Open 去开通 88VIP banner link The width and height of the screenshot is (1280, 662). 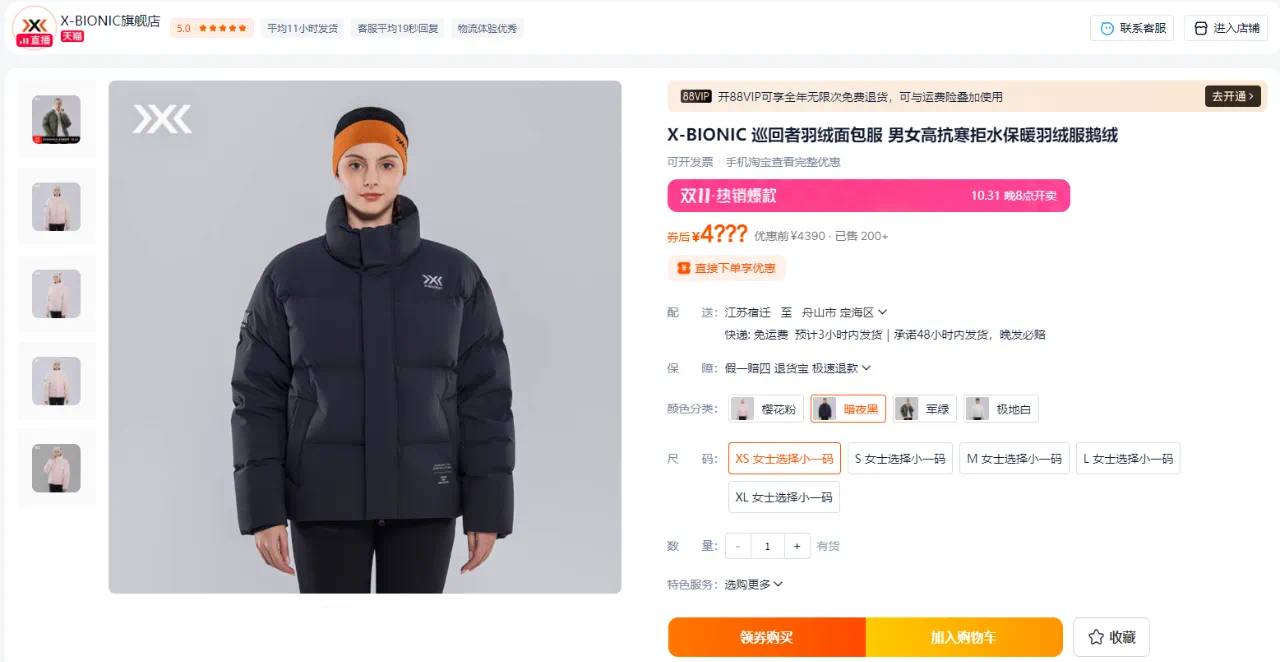(1233, 97)
